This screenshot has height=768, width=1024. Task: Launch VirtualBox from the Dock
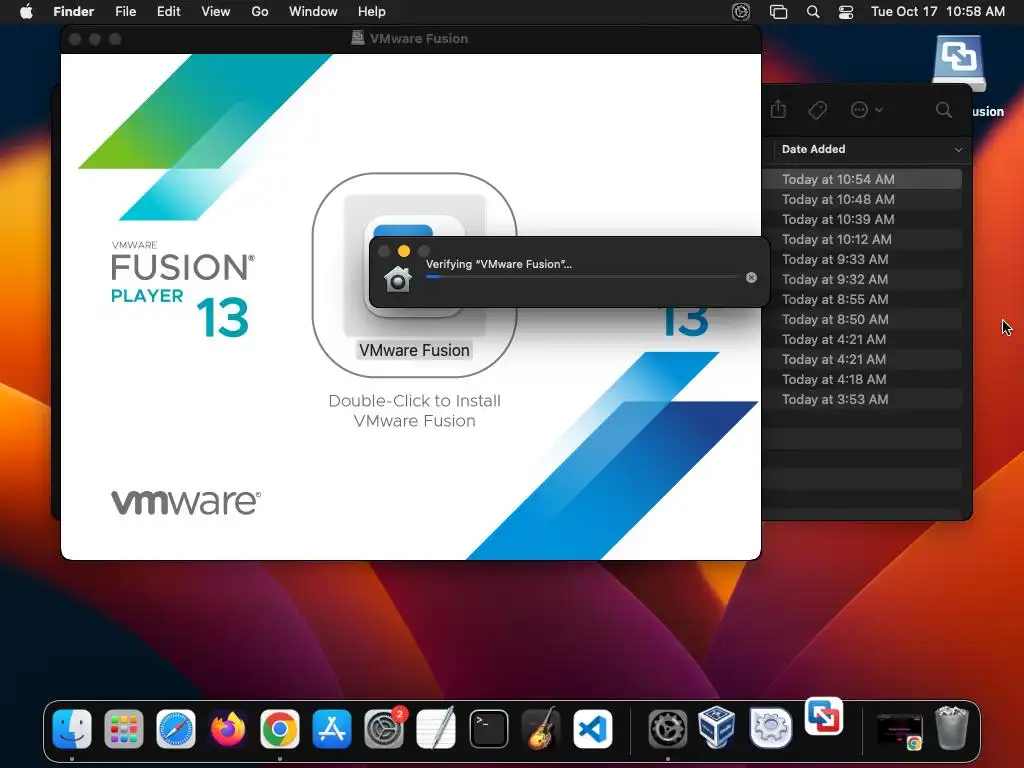pos(717,727)
